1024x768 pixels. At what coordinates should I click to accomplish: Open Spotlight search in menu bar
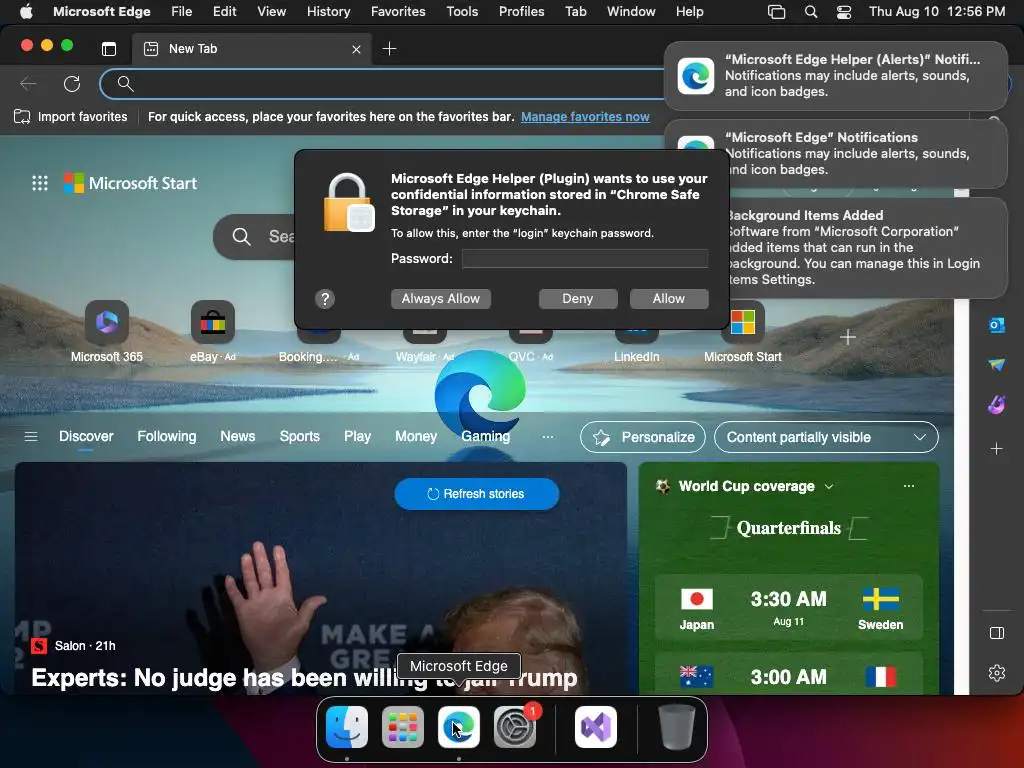pyautogui.click(x=810, y=12)
